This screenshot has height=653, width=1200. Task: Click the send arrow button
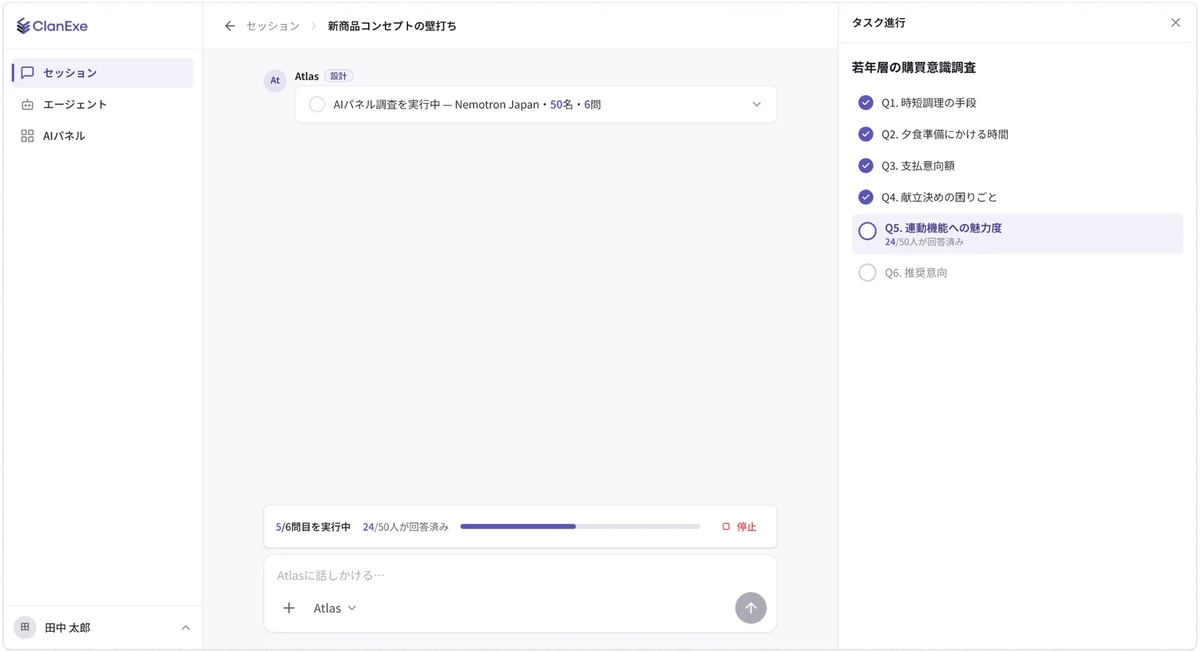751,608
